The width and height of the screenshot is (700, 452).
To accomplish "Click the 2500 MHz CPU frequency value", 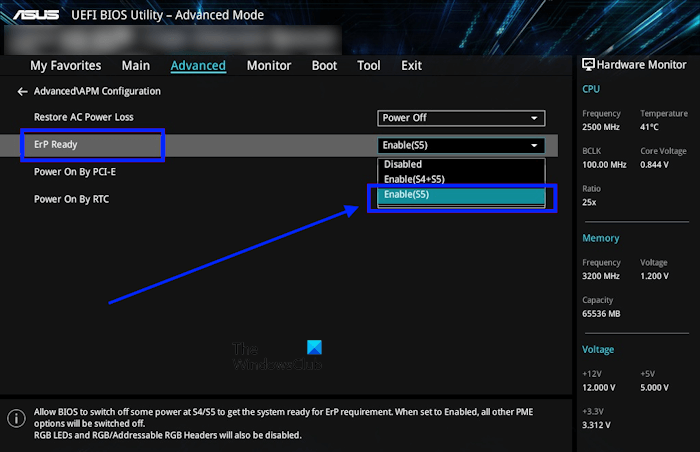I will [600, 127].
